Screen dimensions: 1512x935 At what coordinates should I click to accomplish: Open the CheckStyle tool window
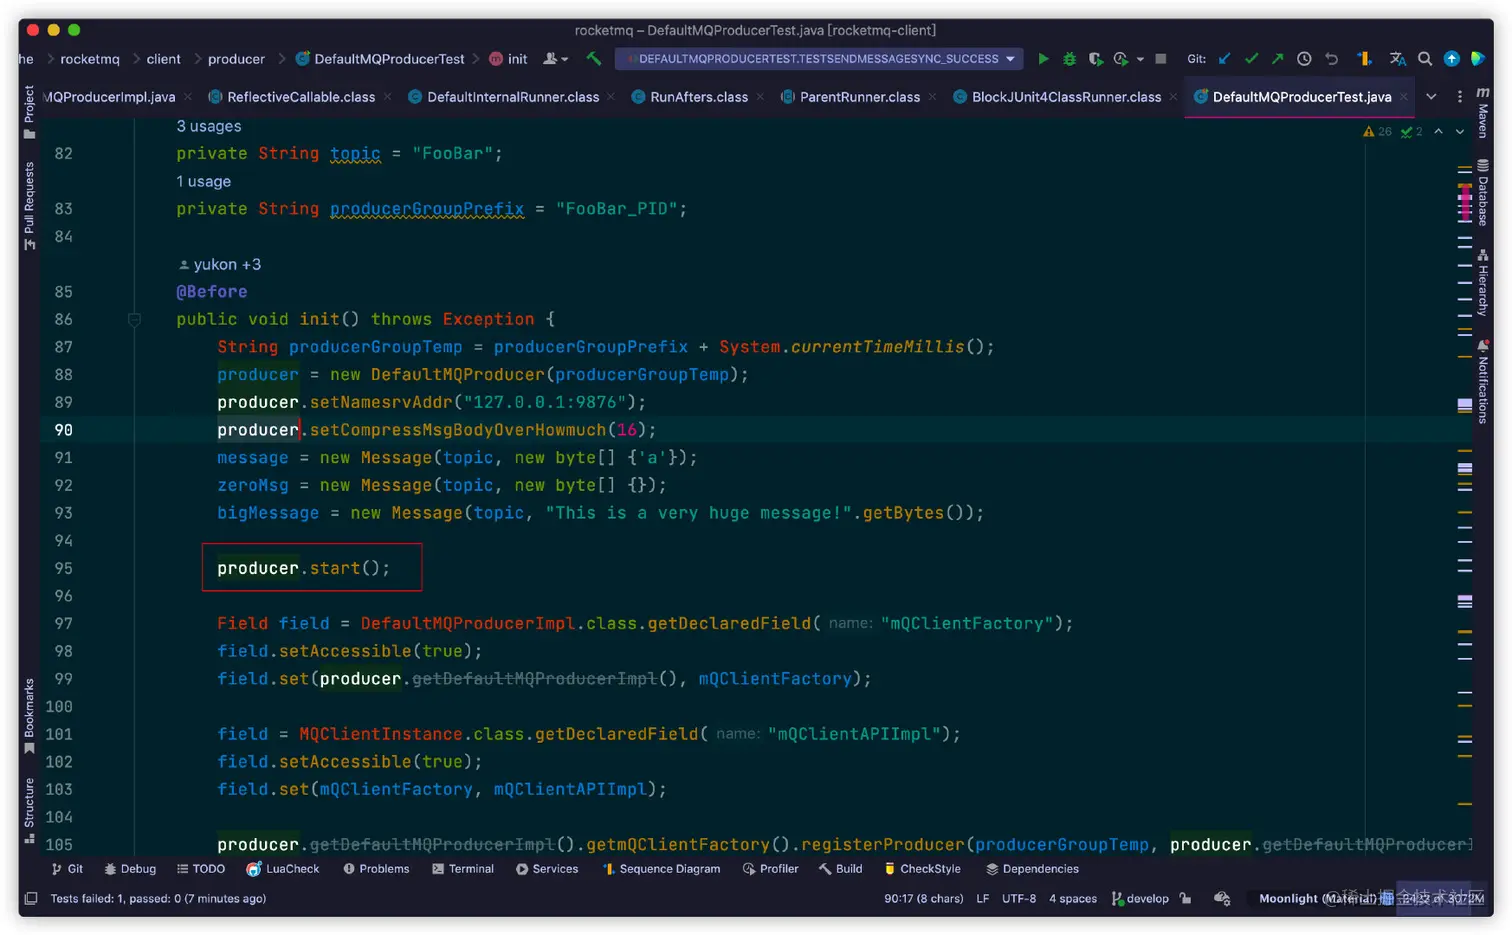pos(922,869)
